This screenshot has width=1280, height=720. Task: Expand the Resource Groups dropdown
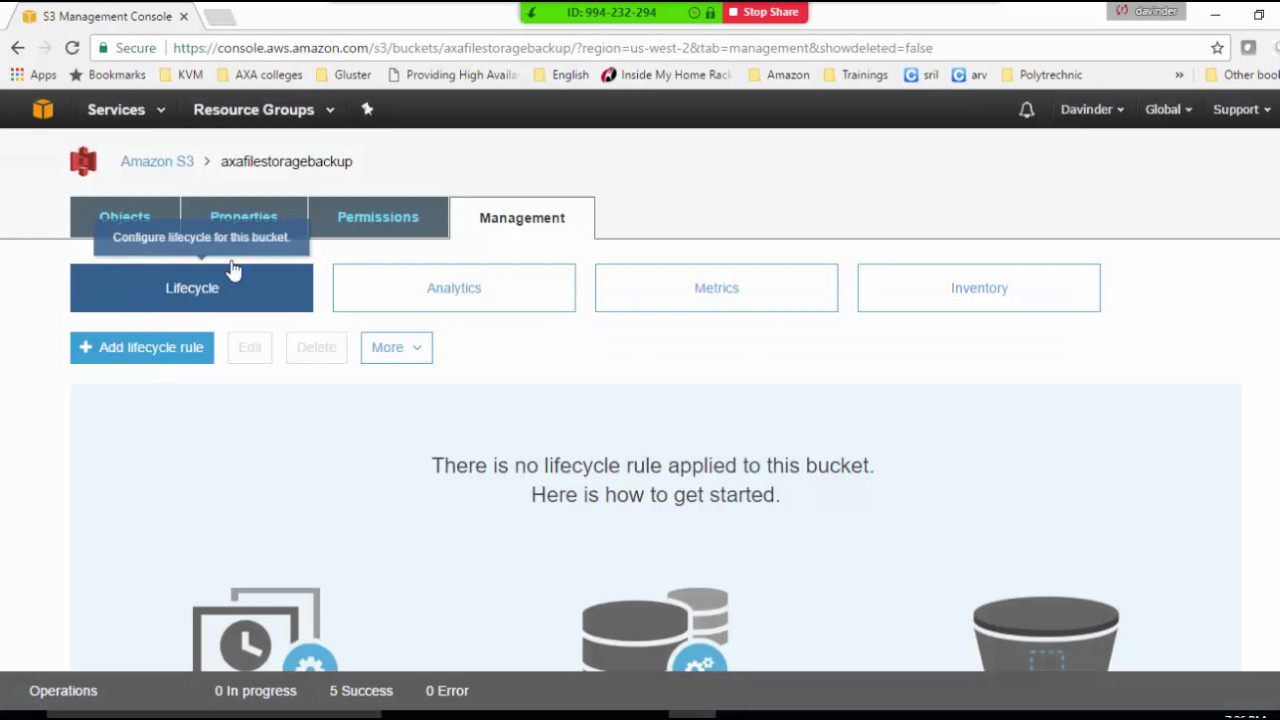point(264,110)
